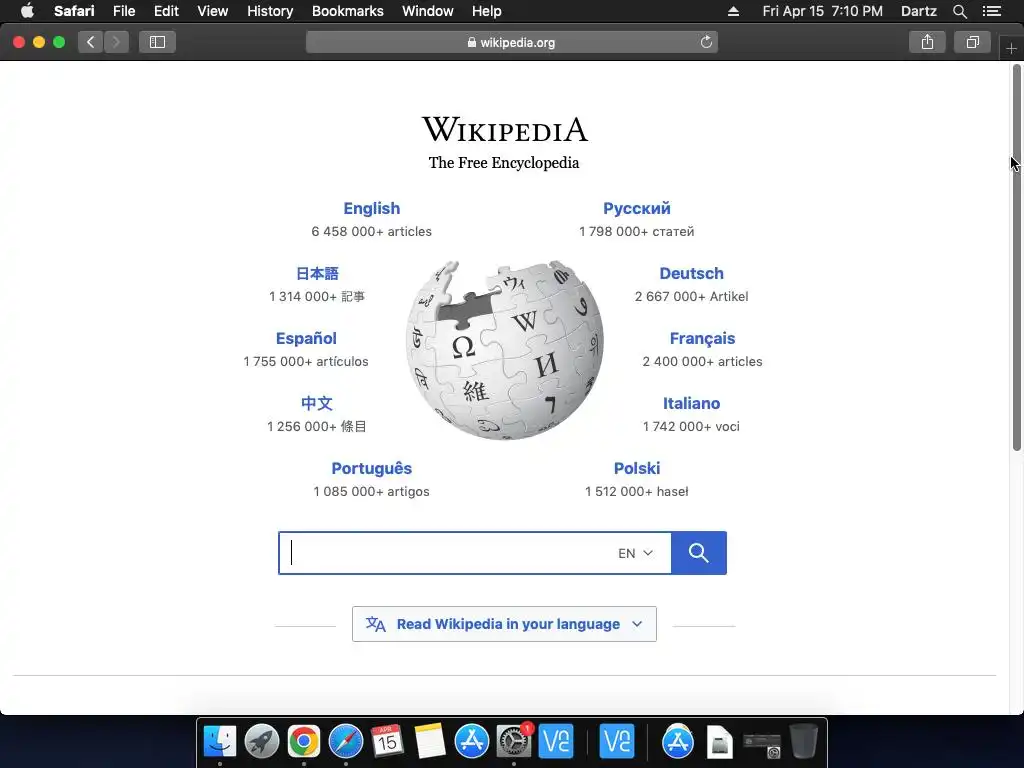This screenshot has width=1024, height=768.
Task: Open the Apple menu
Action: tap(27, 11)
